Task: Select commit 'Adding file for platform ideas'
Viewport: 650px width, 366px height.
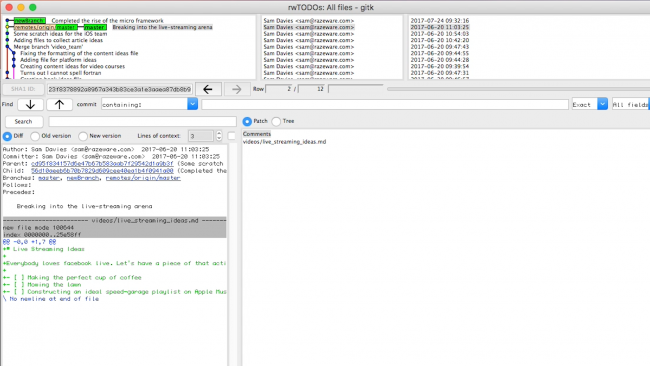Action: [x=58, y=60]
